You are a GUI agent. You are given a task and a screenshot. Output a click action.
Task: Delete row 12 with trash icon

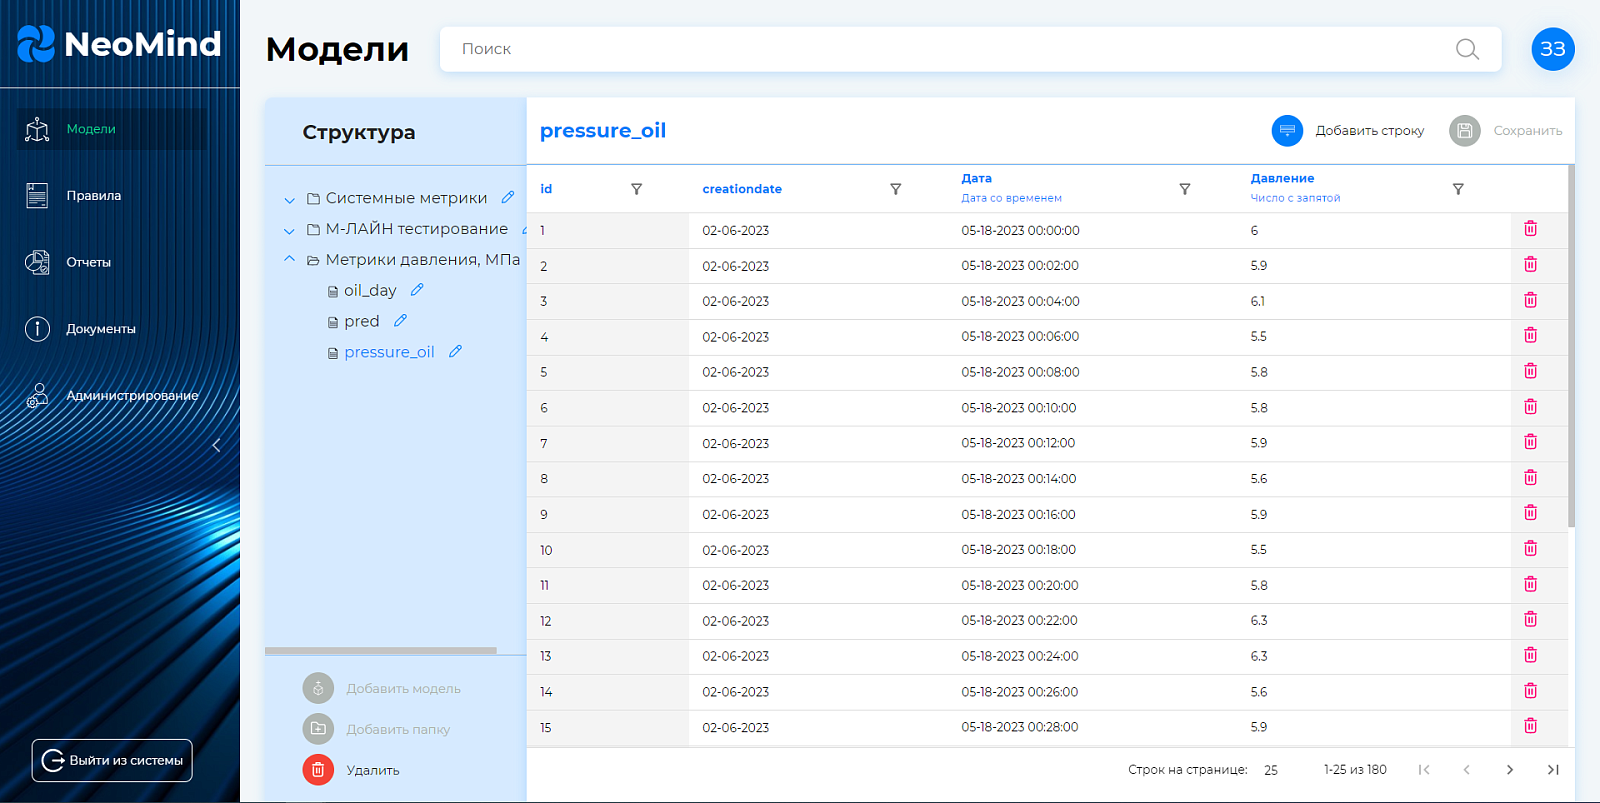(1530, 620)
